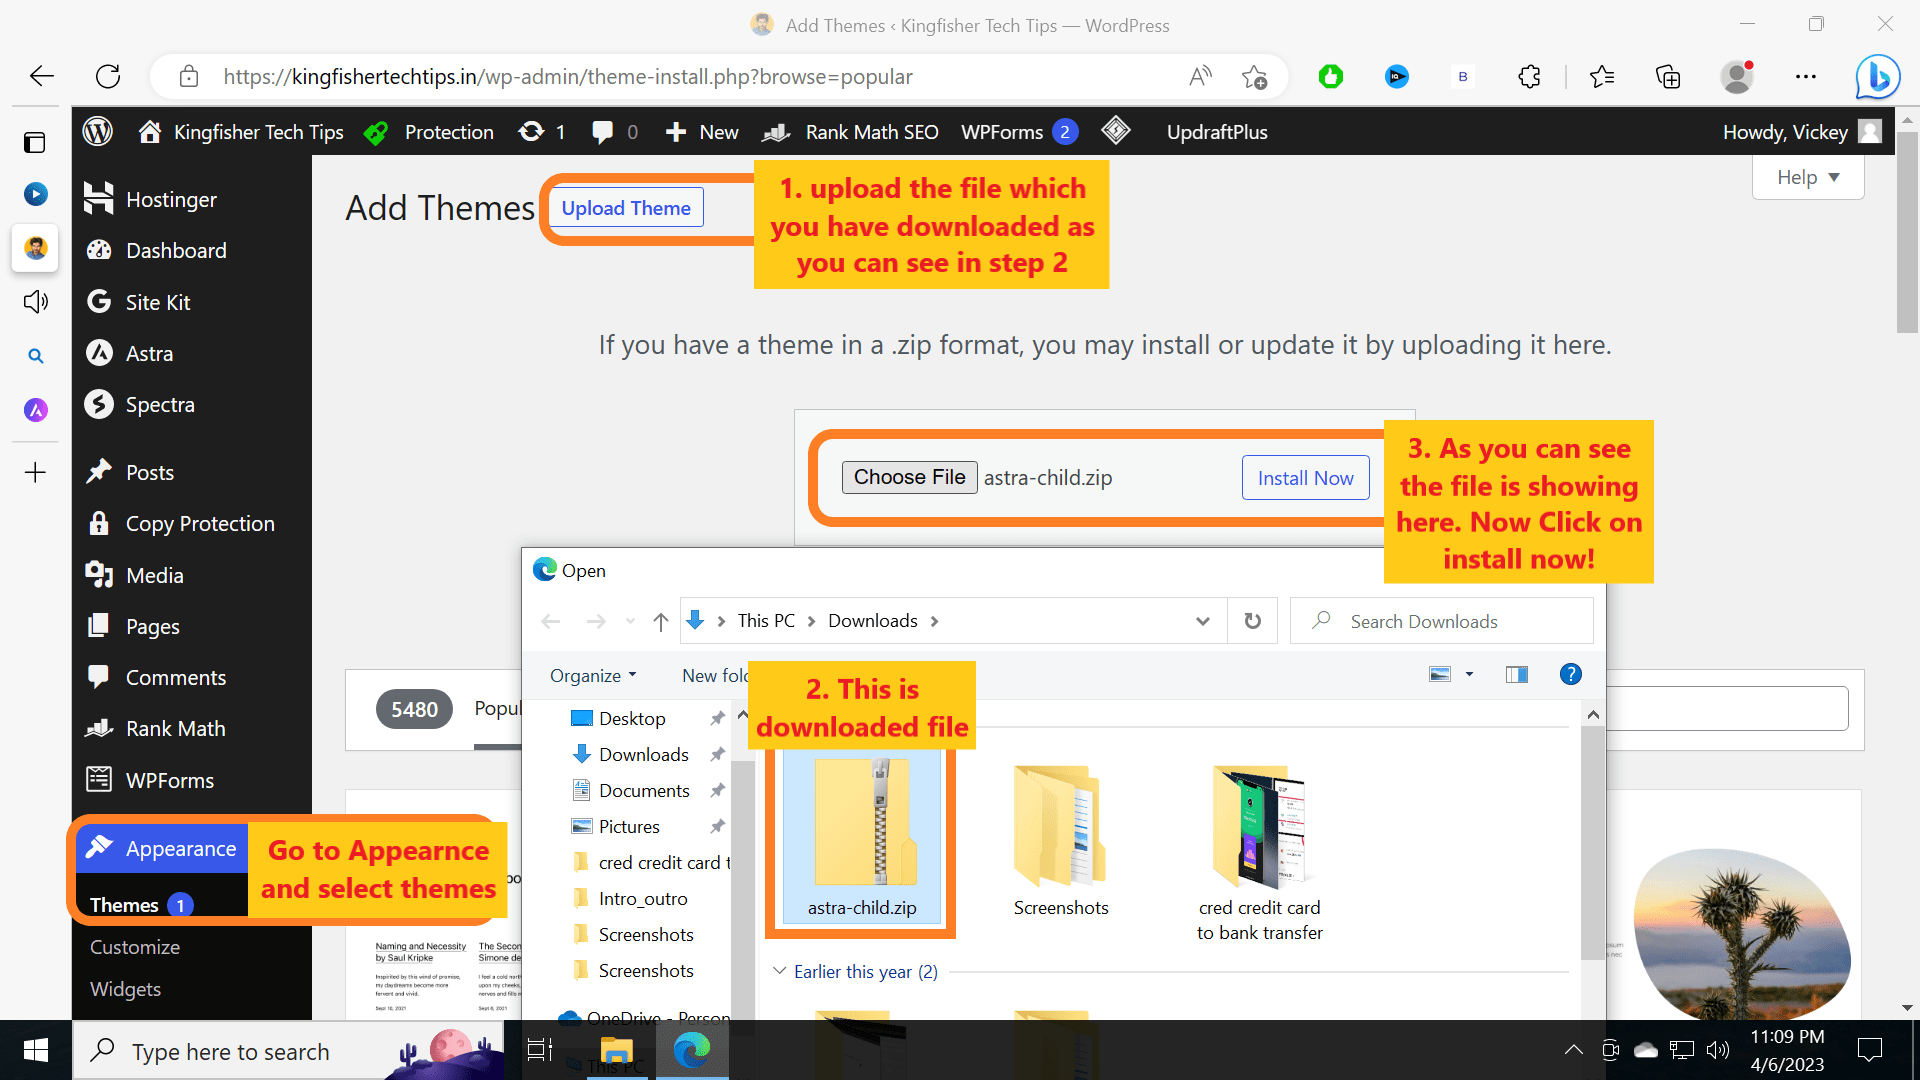Click the diamond icon in admin bar
Image resolution: width=1920 pixels, height=1080 pixels.
point(1116,131)
